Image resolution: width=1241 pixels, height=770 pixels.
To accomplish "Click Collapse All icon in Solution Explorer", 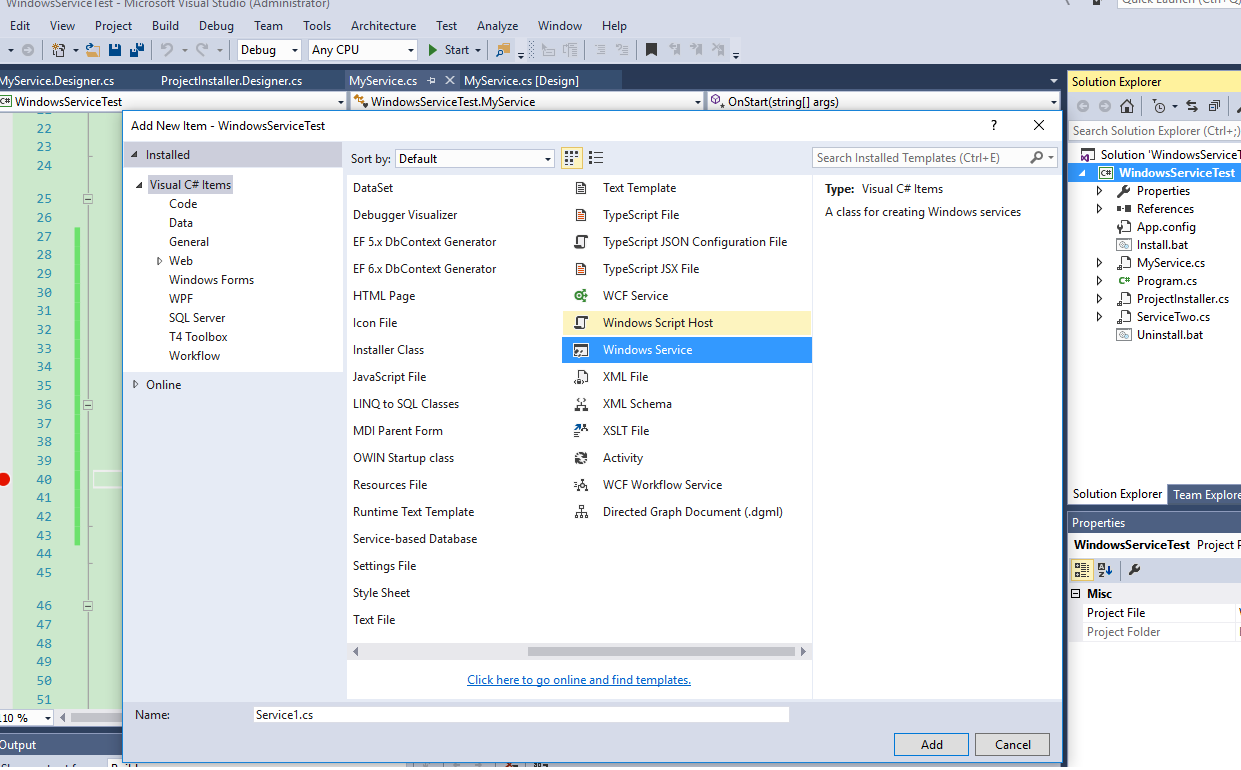I will click(1214, 106).
